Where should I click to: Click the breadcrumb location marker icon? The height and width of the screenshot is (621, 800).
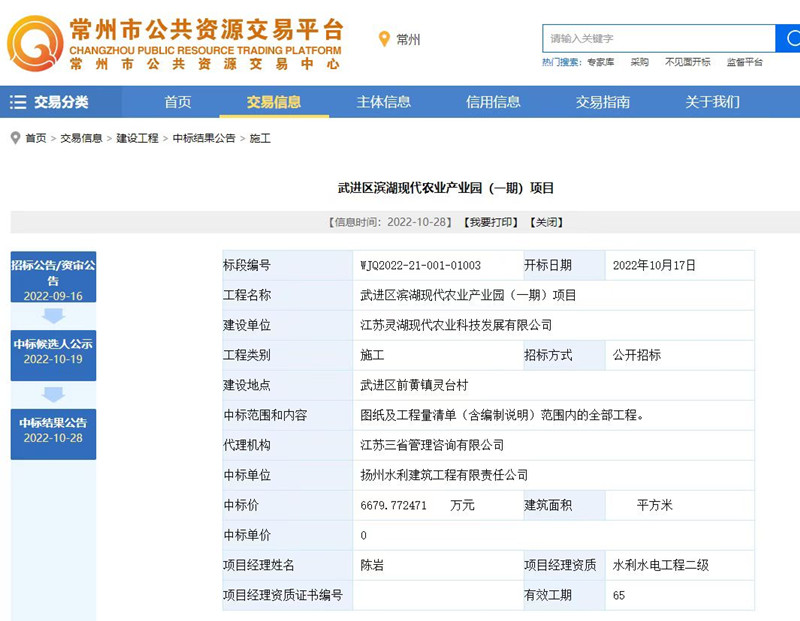pos(15,138)
